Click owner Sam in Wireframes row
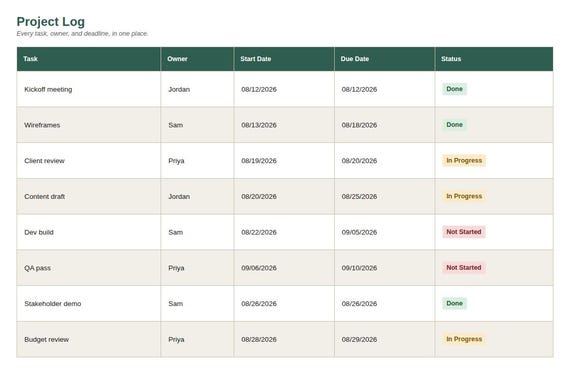570x378 pixels. coord(176,125)
